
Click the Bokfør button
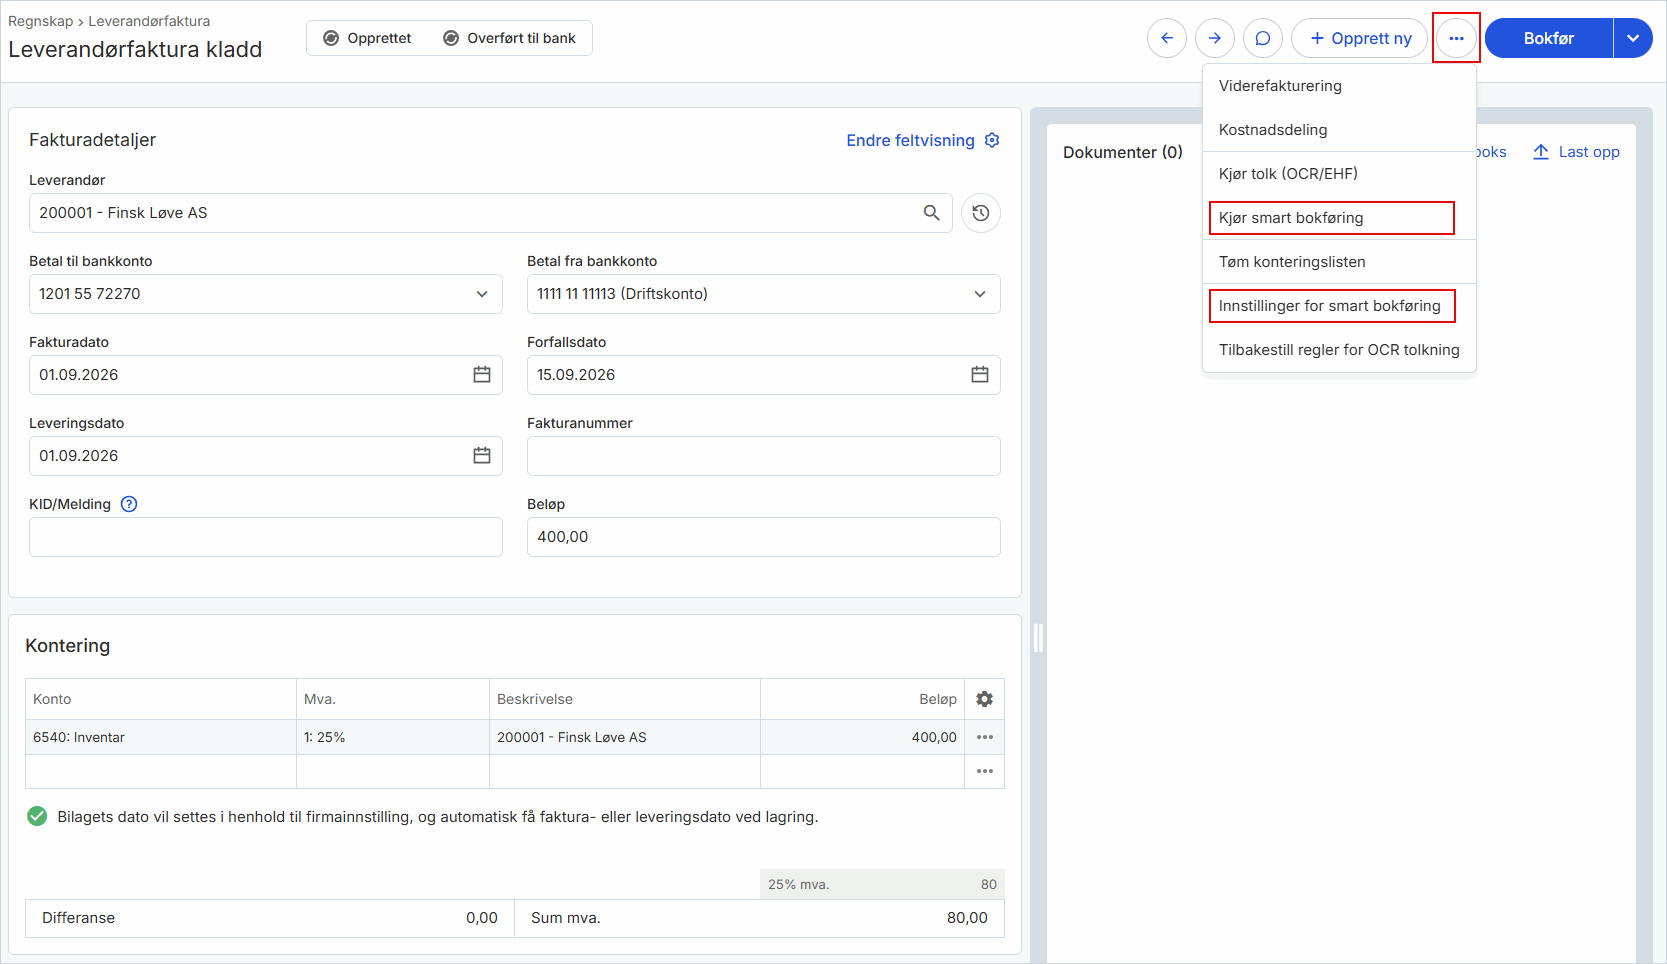click(x=1549, y=38)
